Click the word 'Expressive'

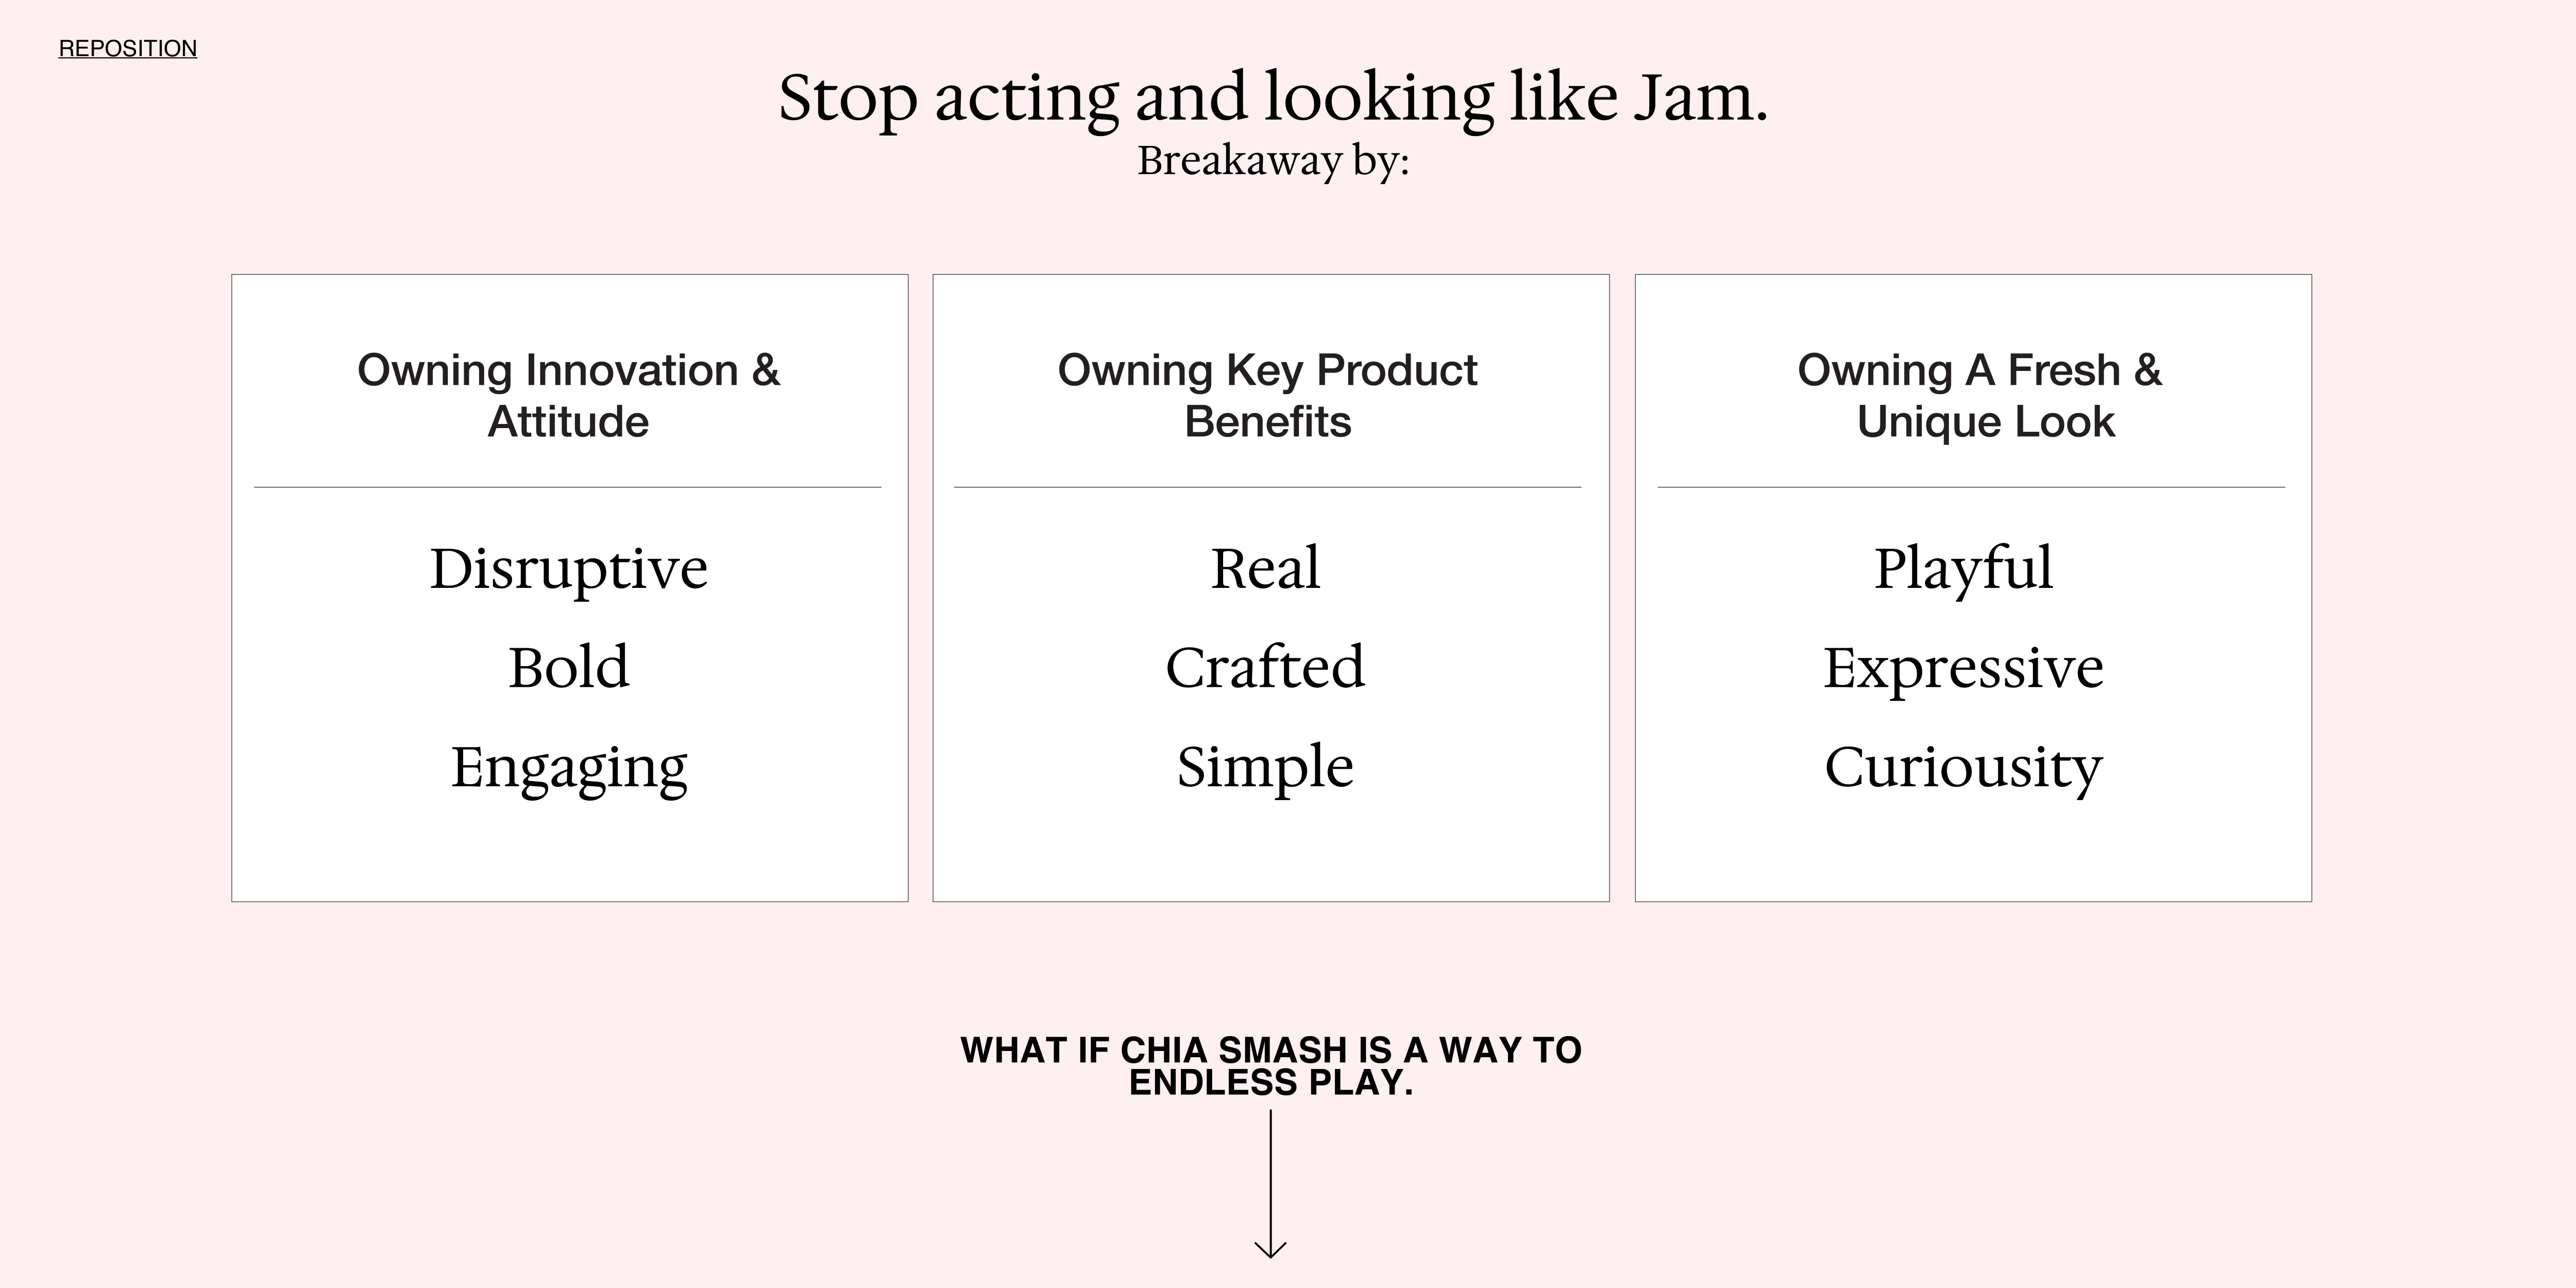(x=1963, y=667)
